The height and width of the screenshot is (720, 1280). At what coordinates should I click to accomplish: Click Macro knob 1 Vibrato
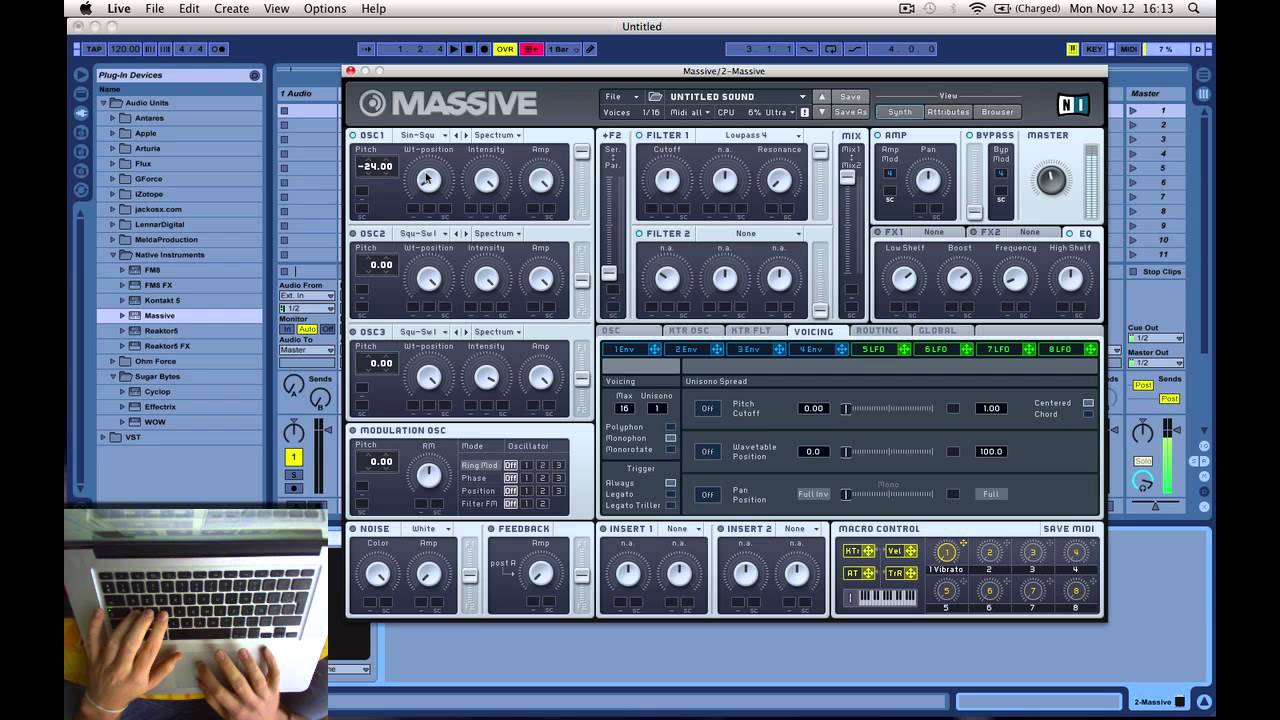(946, 552)
